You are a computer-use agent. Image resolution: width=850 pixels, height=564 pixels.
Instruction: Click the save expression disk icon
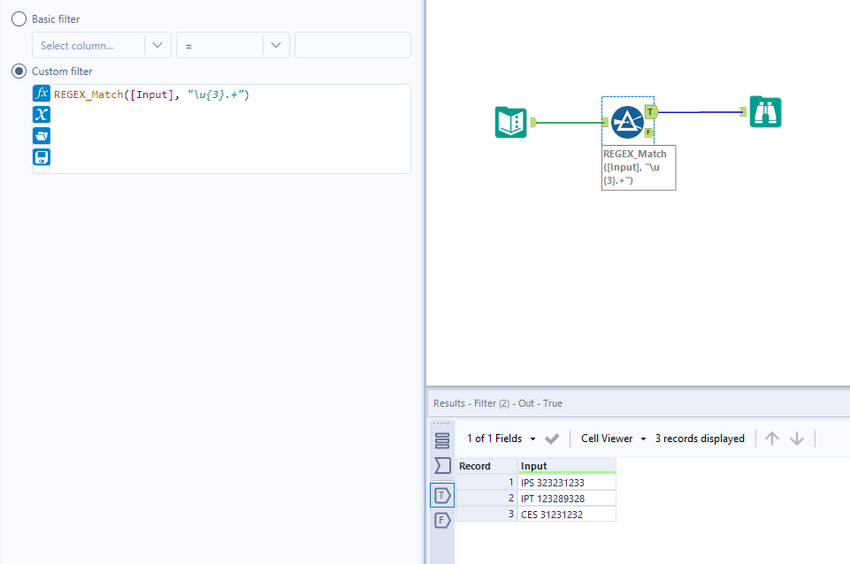pyautogui.click(x=41, y=157)
